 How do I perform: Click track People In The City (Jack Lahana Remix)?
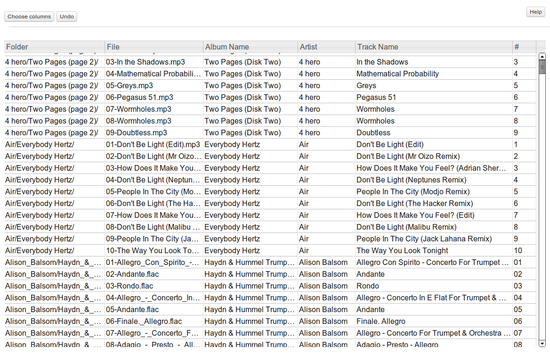pos(424,239)
